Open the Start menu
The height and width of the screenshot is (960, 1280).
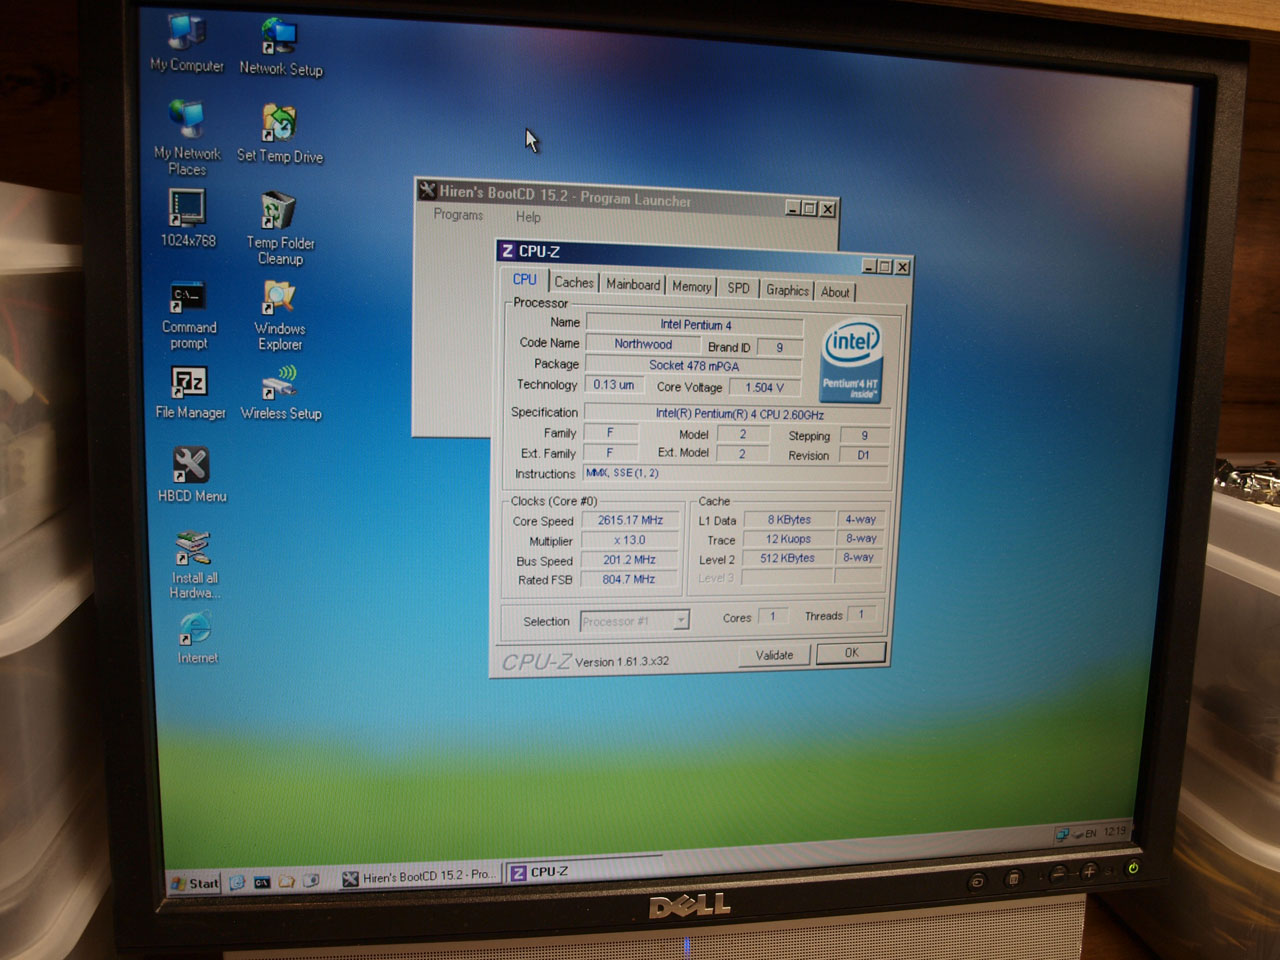tap(195, 883)
